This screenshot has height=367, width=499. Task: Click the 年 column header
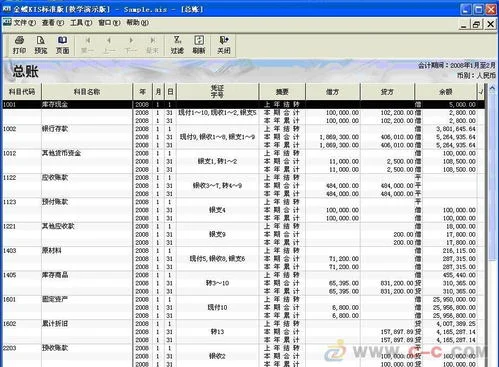pyautogui.click(x=143, y=92)
